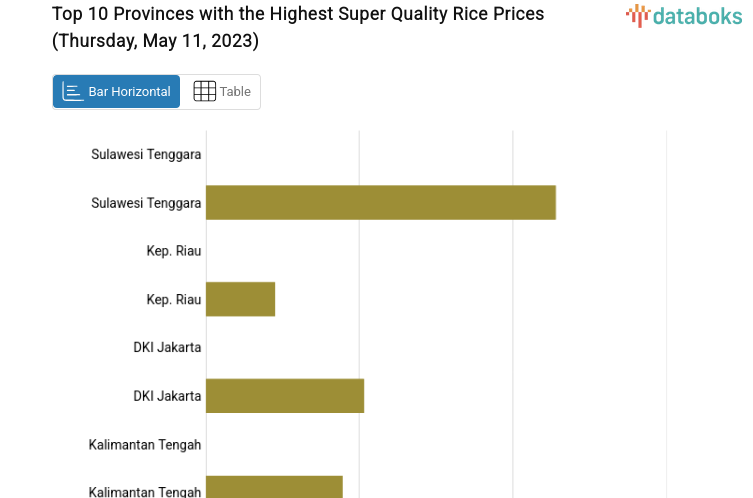Image resolution: width=753 pixels, height=498 pixels.
Task: Select the Kalimantan Tengah bar
Action: (x=274, y=487)
